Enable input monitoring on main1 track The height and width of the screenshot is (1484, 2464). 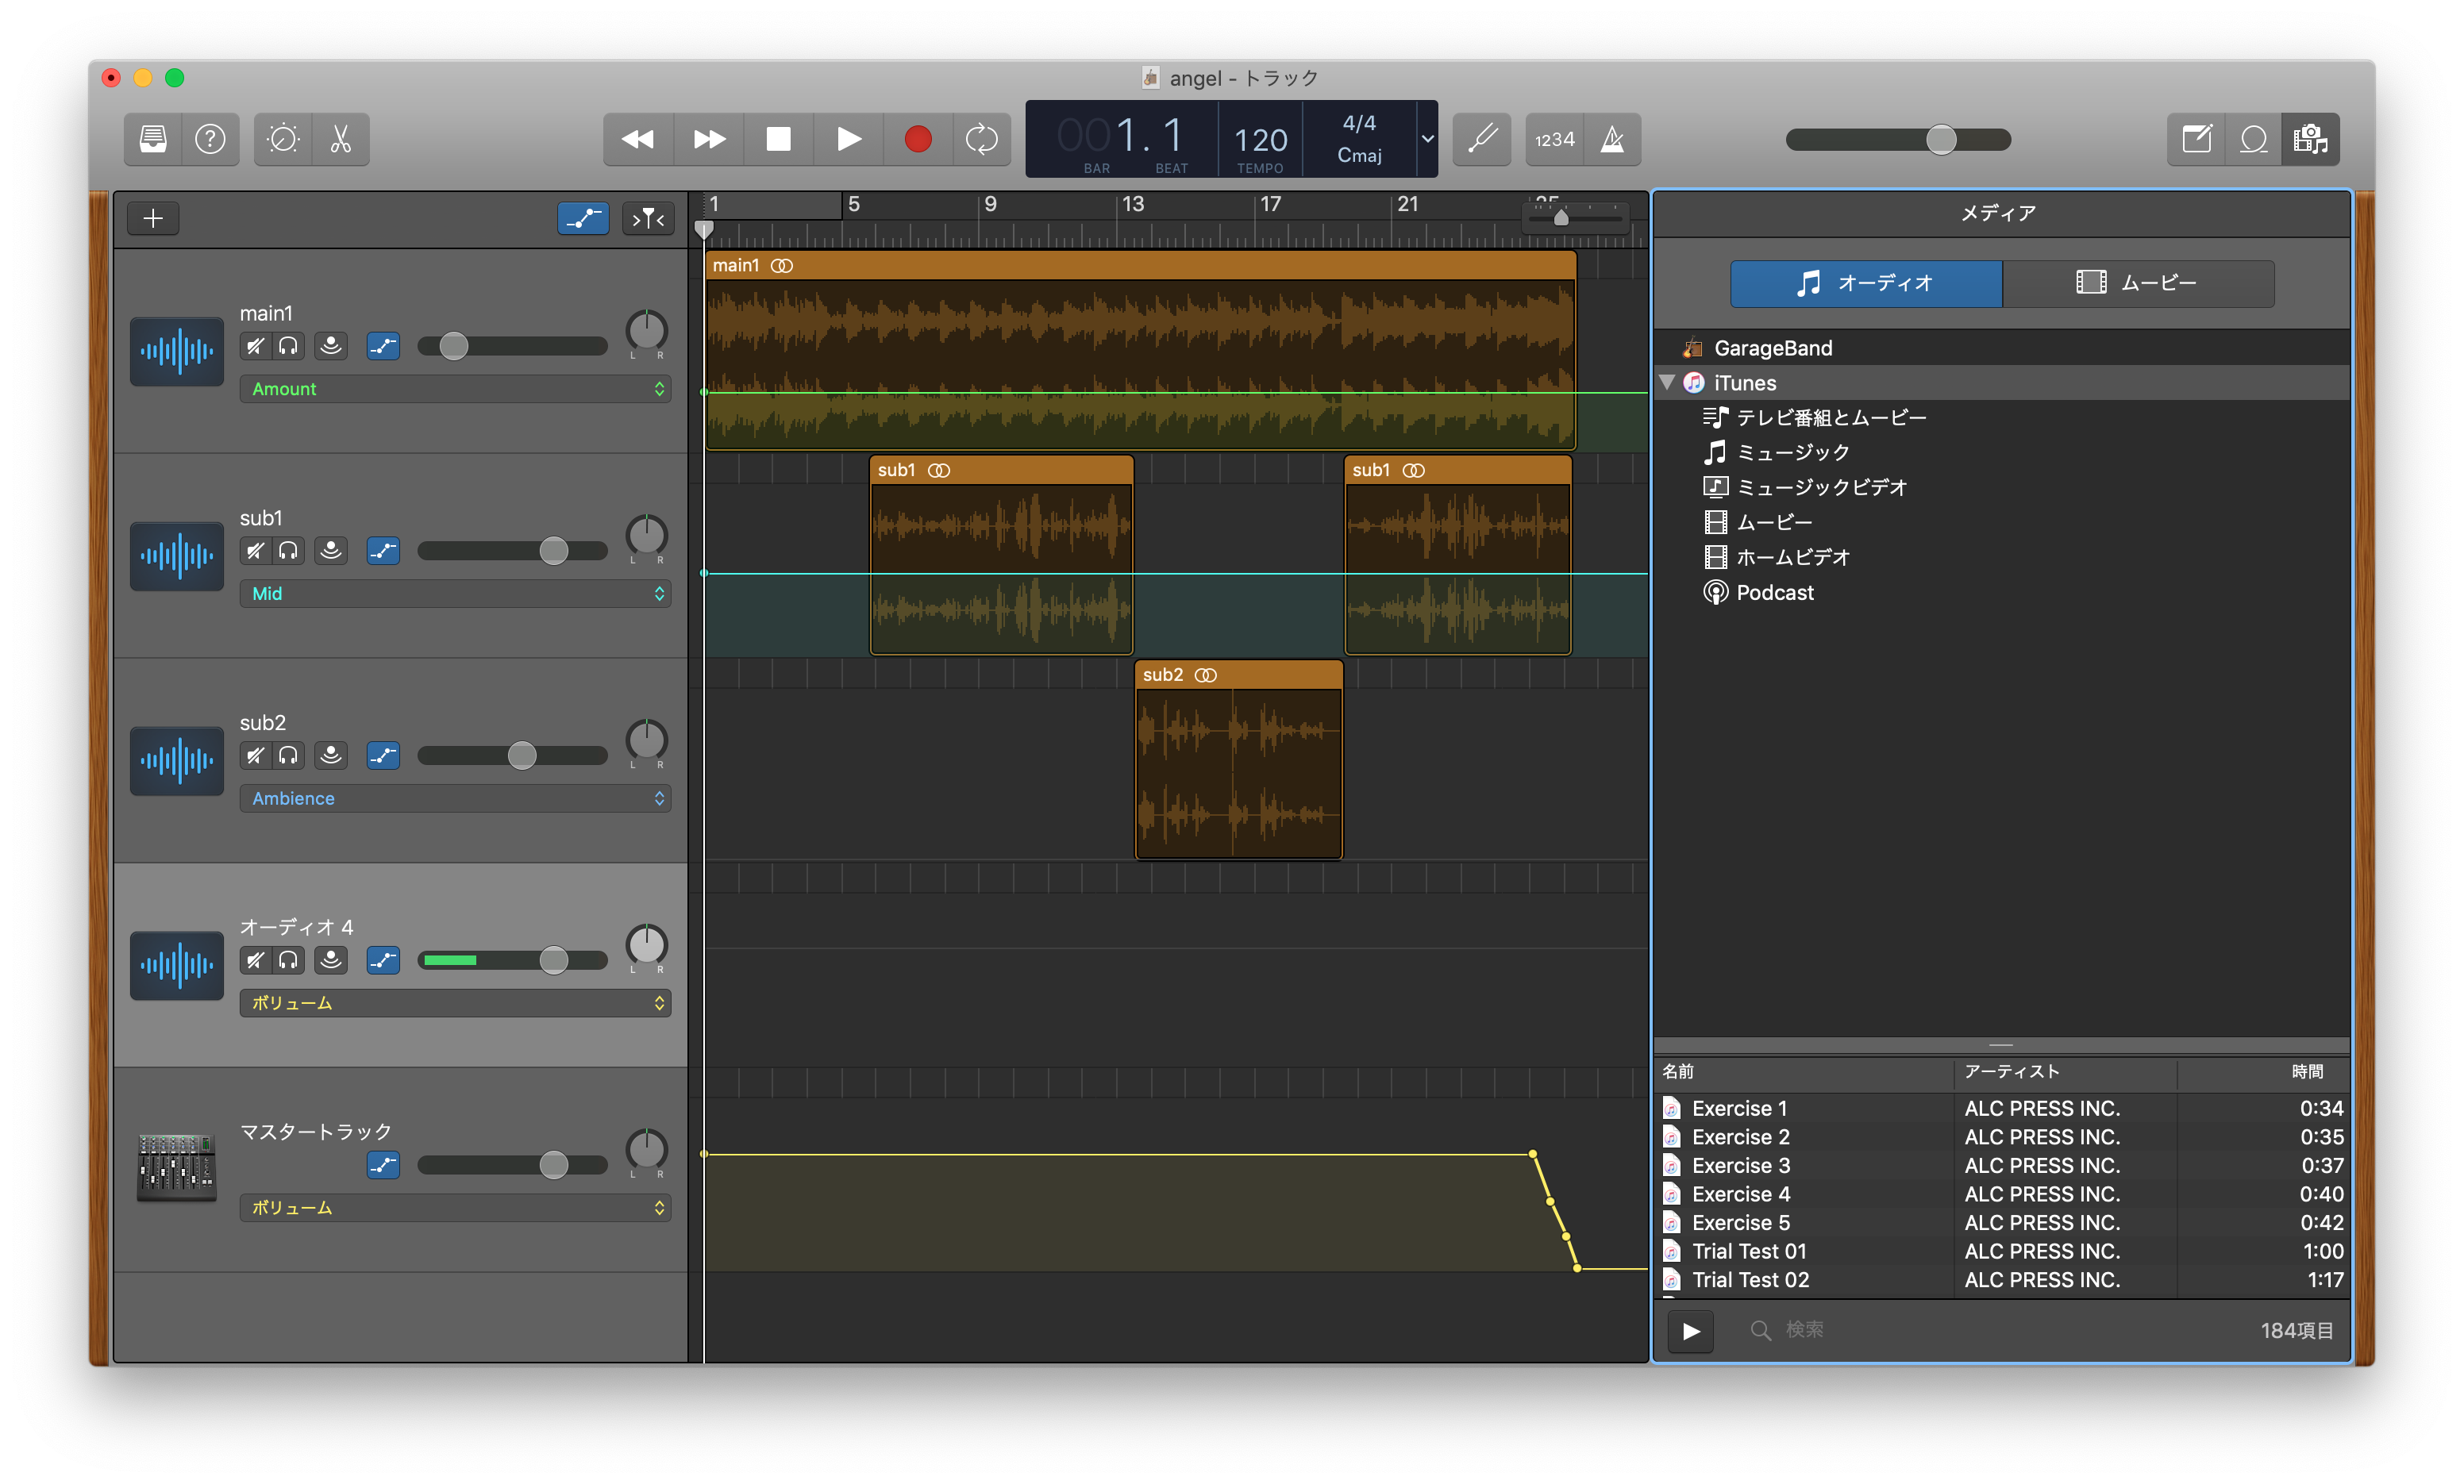(331, 346)
